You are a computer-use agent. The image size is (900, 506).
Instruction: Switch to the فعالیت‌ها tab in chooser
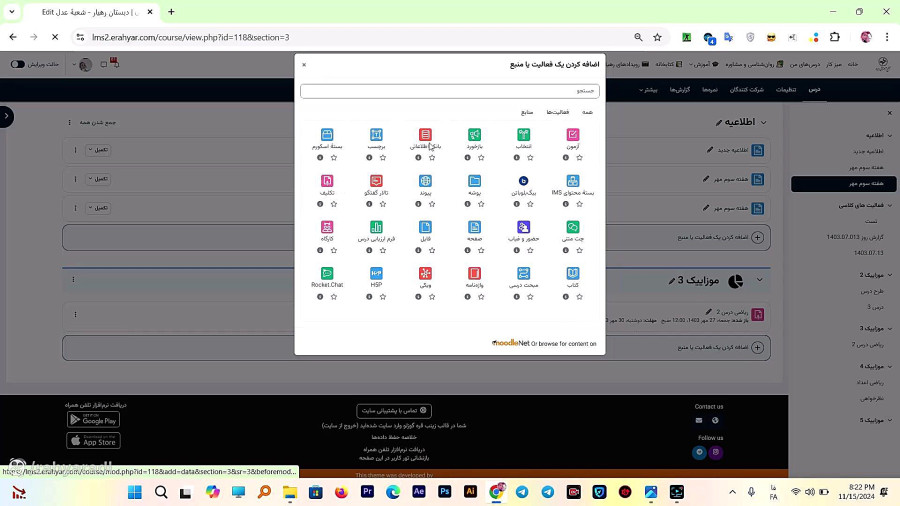[557, 112]
